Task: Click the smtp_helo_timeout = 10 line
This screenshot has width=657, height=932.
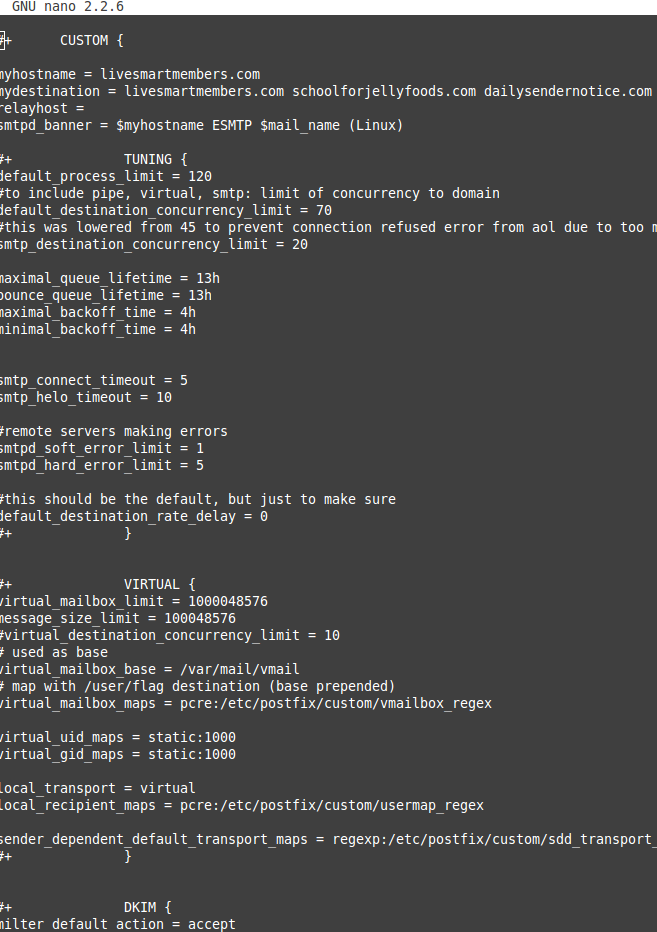Action: [x=86, y=397]
